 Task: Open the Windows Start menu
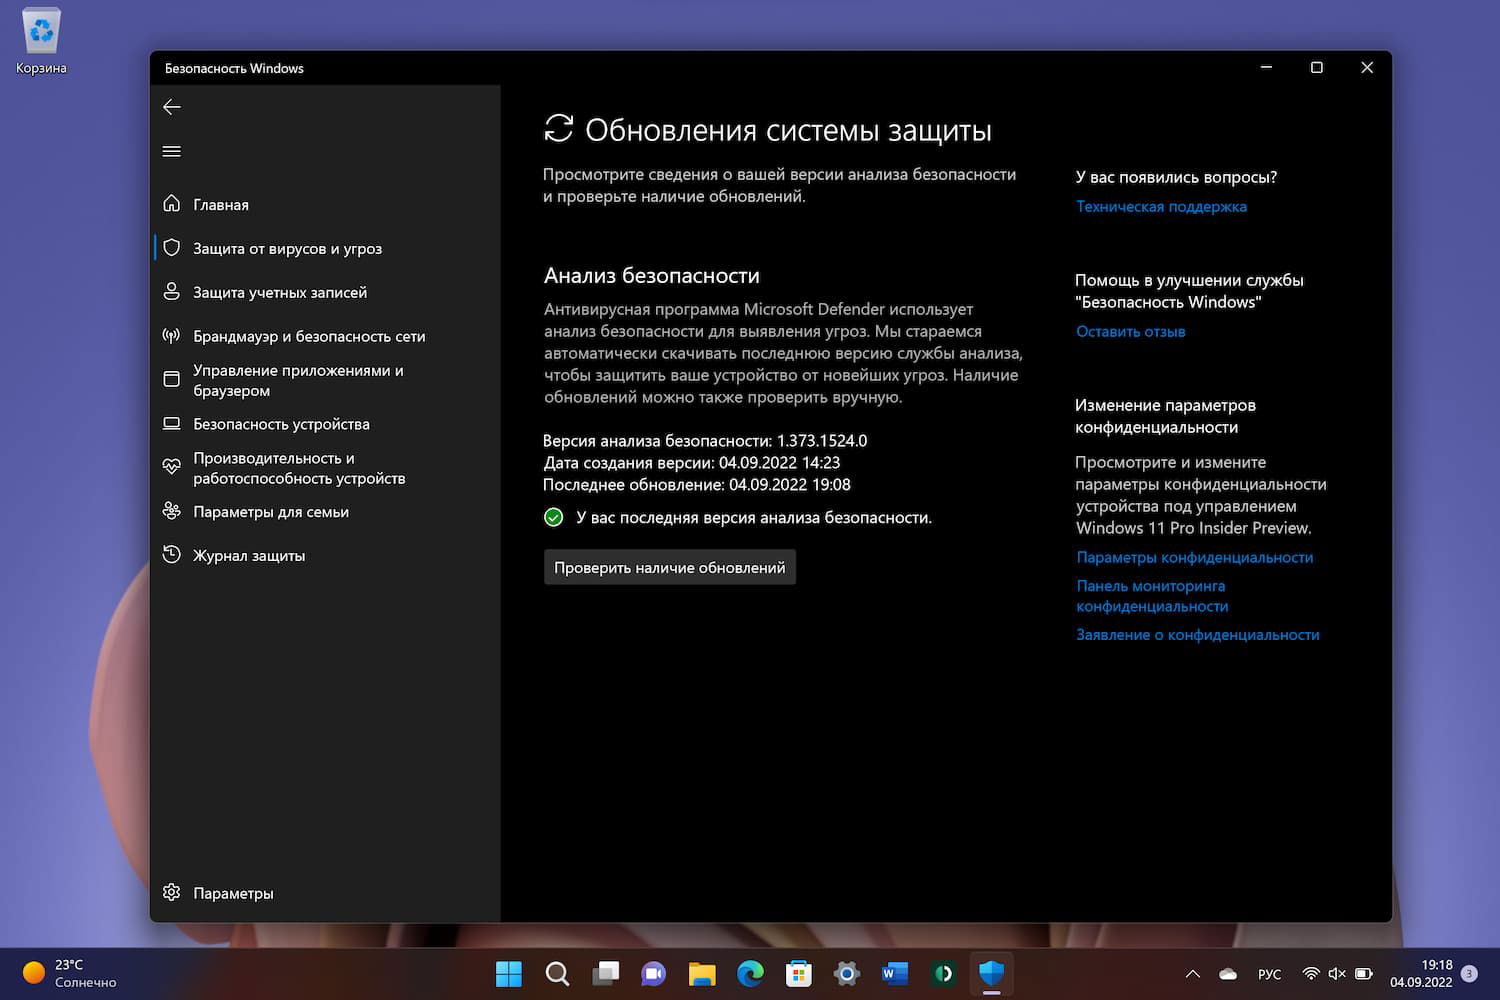(x=509, y=973)
